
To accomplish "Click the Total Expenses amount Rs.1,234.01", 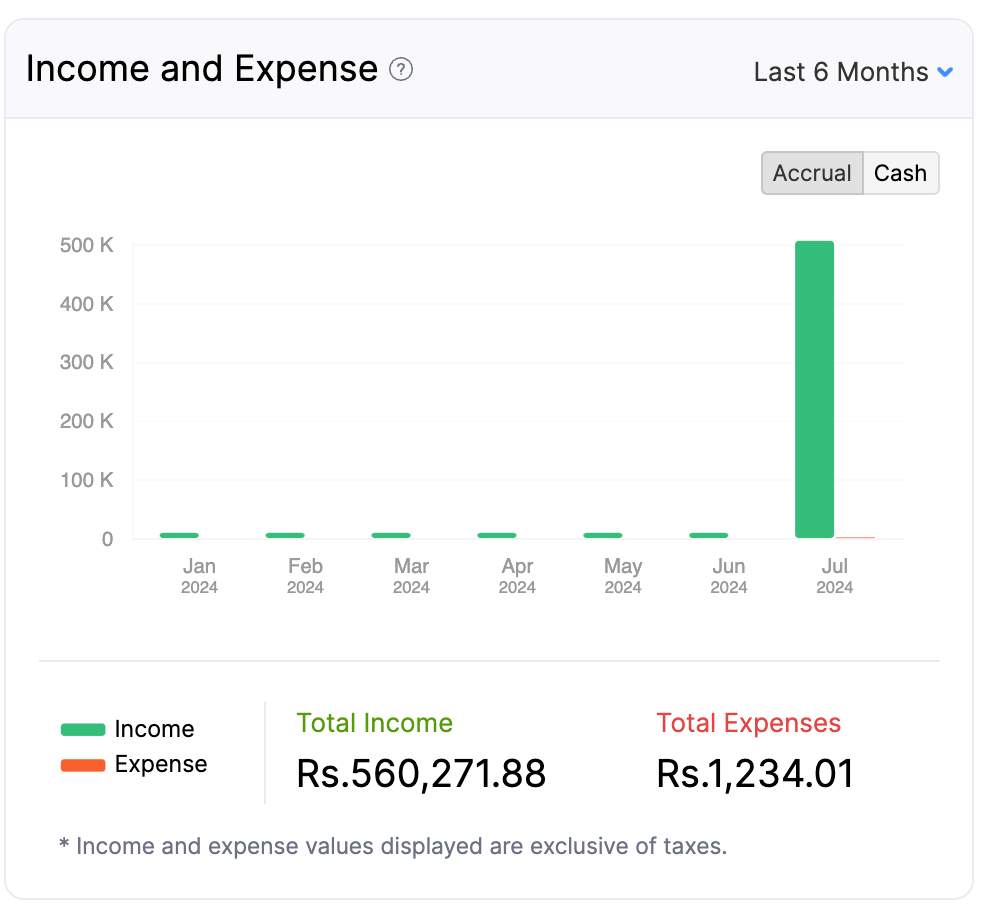I will coord(755,774).
